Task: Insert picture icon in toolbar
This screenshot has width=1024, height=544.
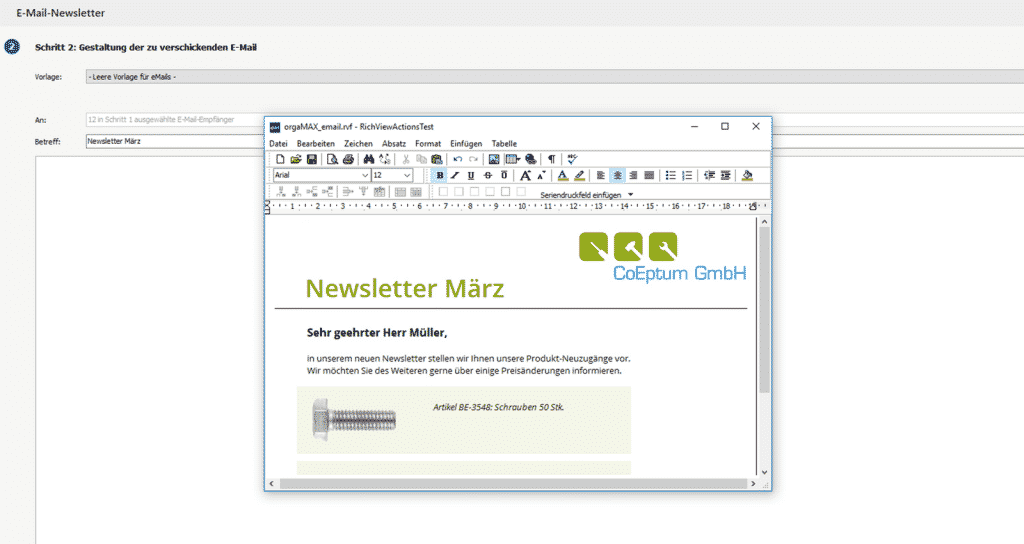Action: point(494,159)
